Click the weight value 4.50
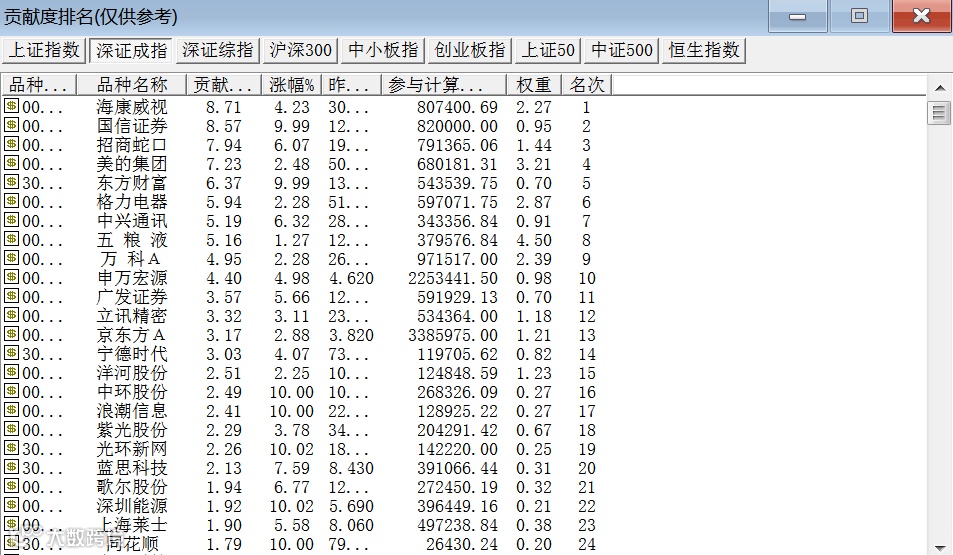Image resolution: width=953 pixels, height=555 pixels. tap(534, 240)
